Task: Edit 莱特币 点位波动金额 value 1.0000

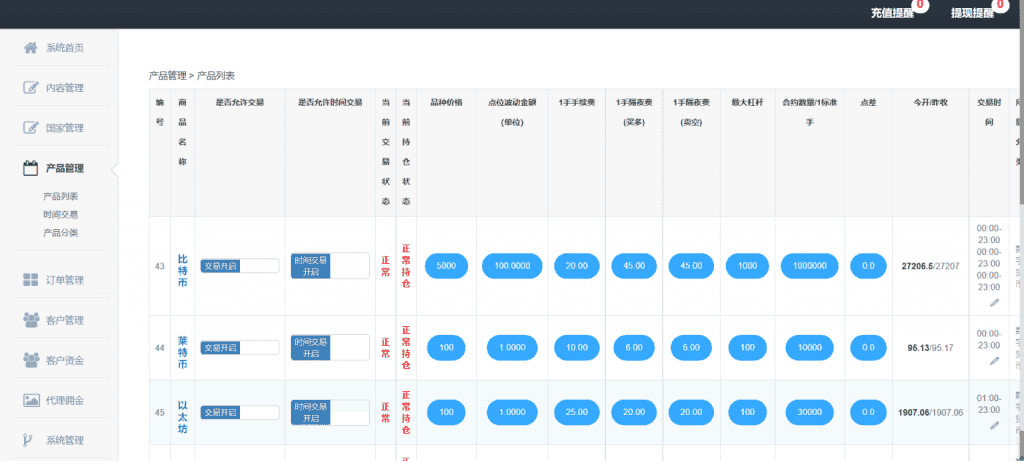Action: pyautogui.click(x=512, y=348)
